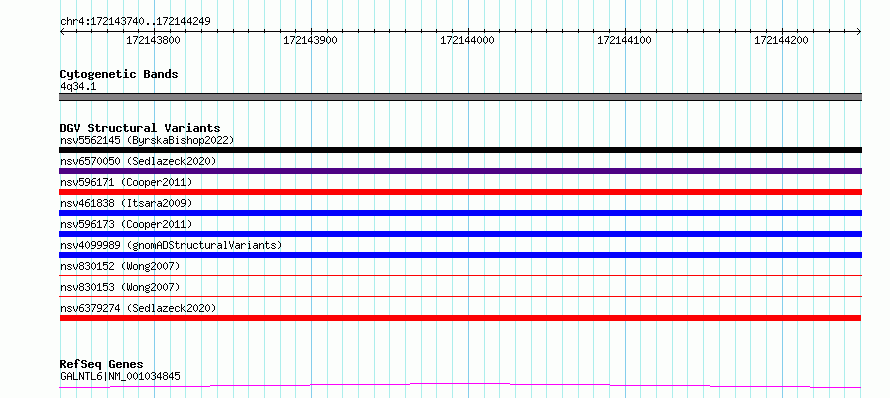Click nsv461838 (Itsara2009) label
This screenshot has height=398, width=890.
(126, 203)
